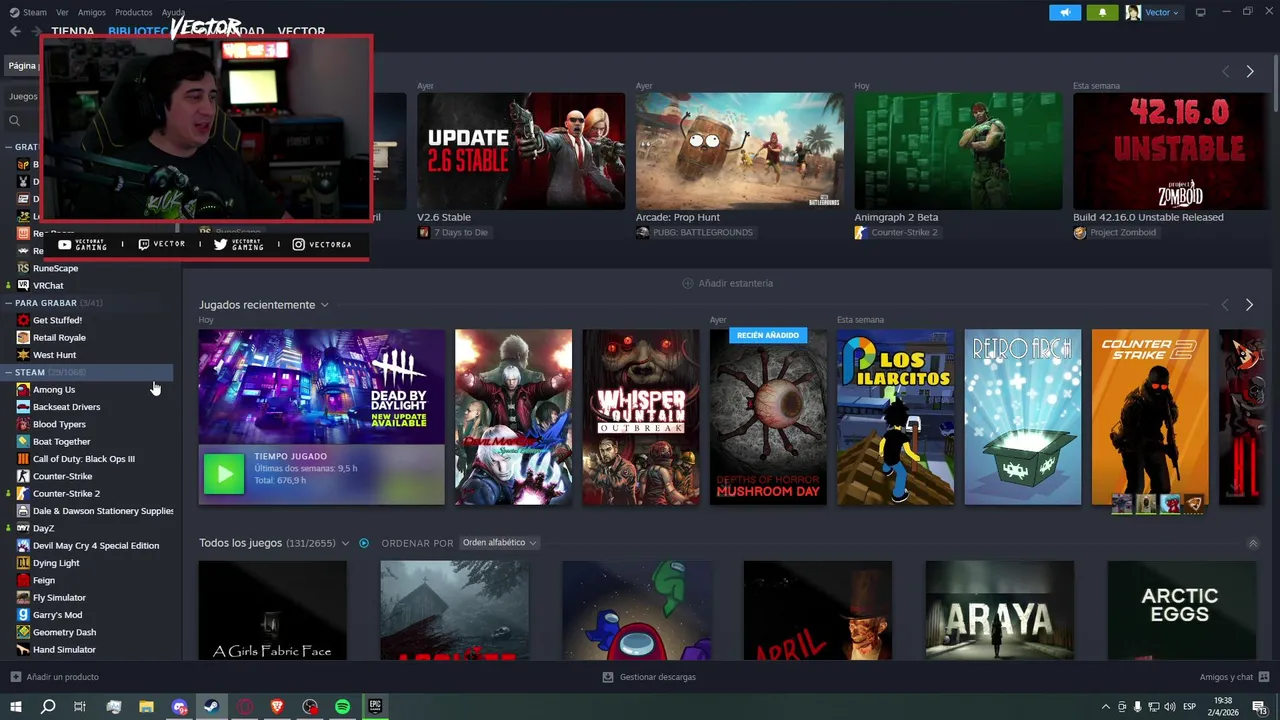Click the Backseat Drivers sidebar icon
Viewport: 1280px width, 720px height.
click(x=23, y=407)
